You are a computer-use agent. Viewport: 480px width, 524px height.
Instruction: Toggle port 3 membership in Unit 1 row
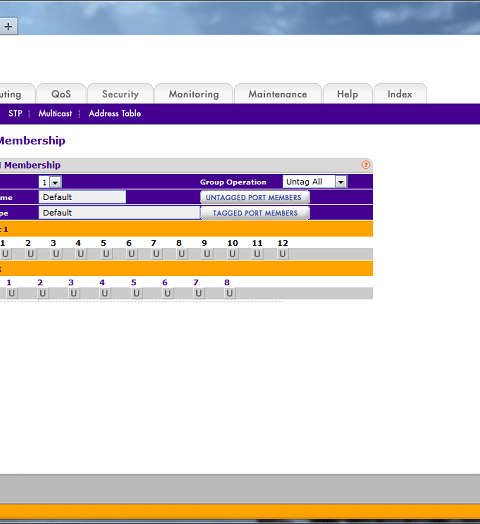coord(56,254)
